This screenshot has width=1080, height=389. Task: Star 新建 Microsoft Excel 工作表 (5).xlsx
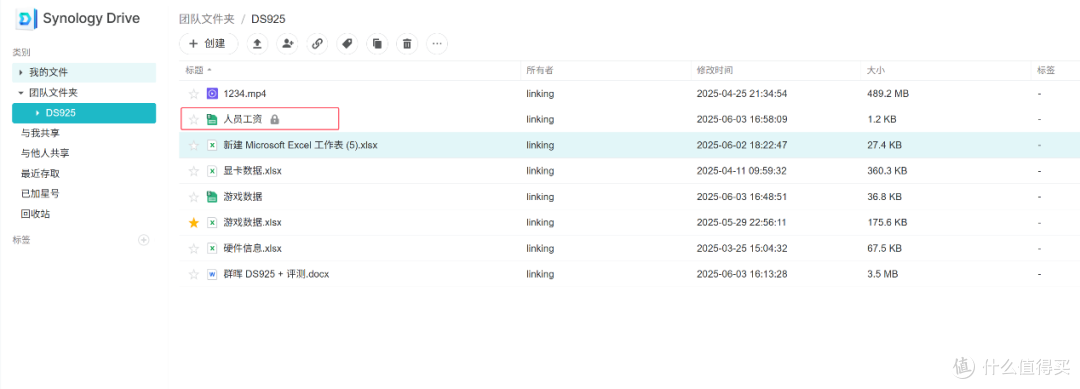194,145
